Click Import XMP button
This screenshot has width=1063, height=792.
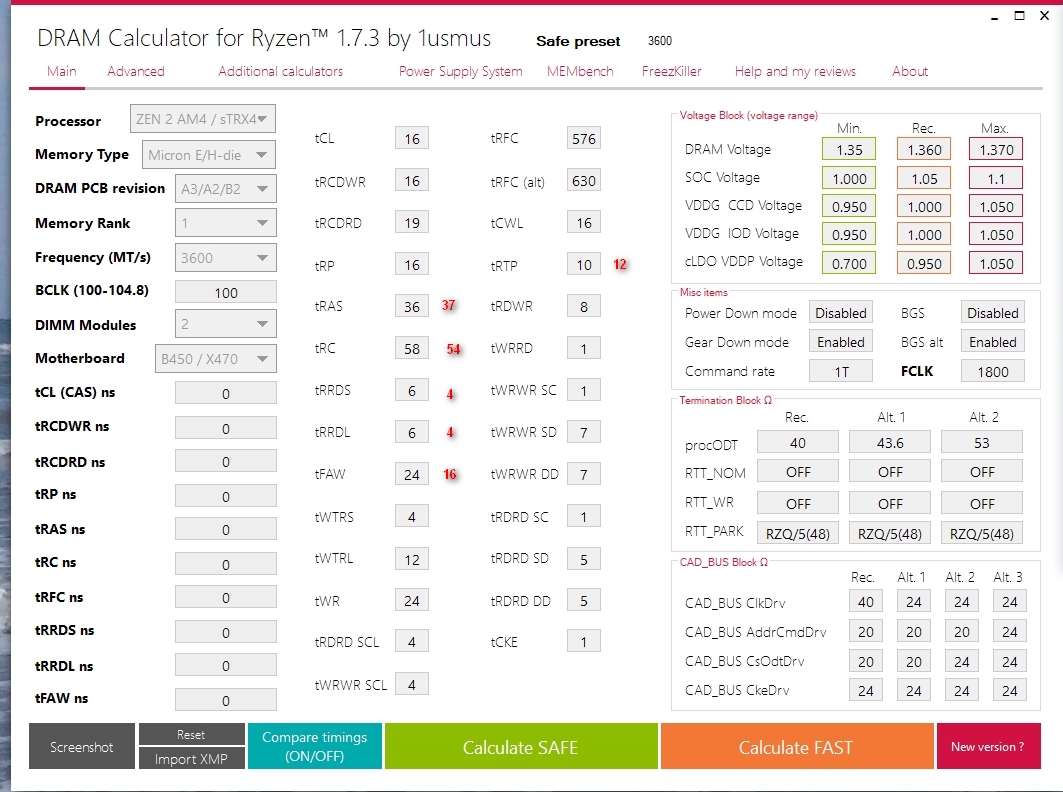click(191, 759)
